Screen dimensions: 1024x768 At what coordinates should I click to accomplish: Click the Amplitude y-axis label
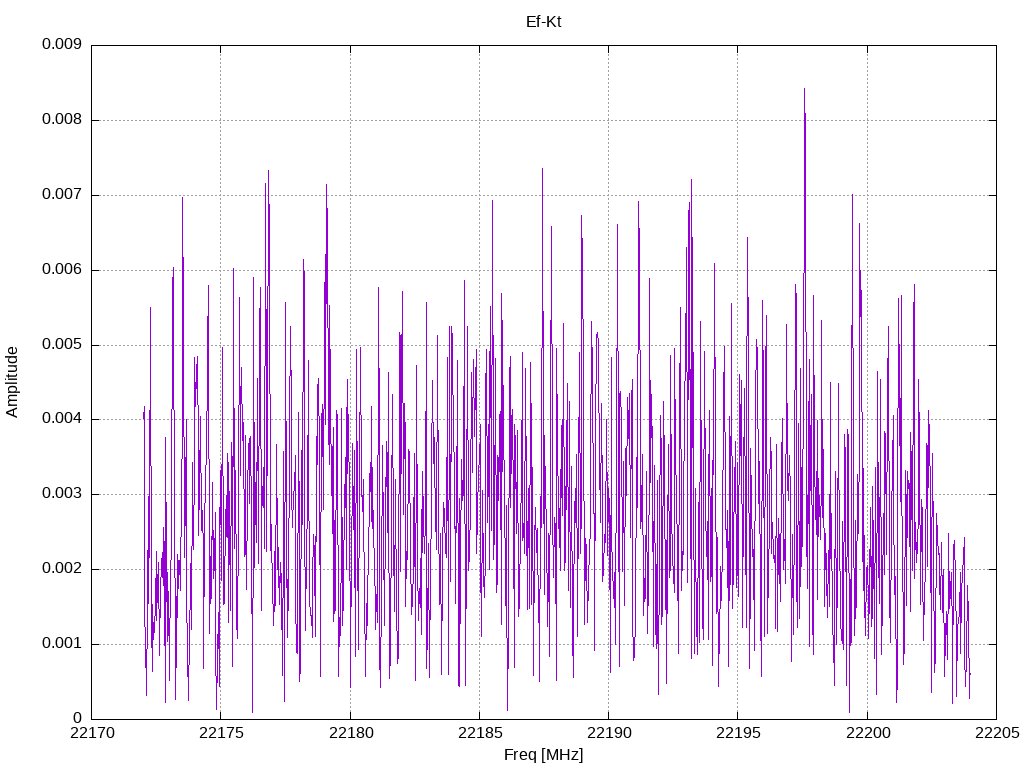pyautogui.click(x=12, y=382)
